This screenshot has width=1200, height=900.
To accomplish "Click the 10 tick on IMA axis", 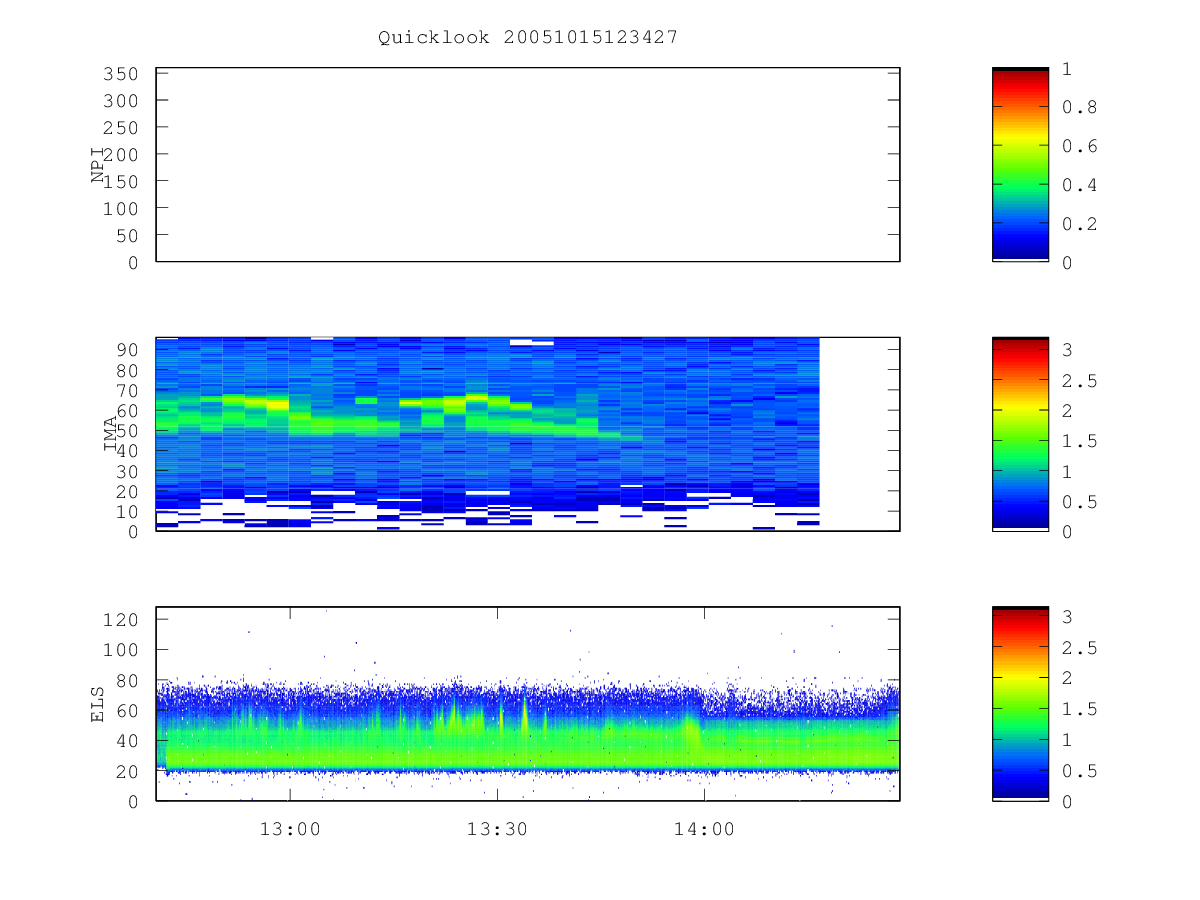I will pyautogui.click(x=126, y=511).
